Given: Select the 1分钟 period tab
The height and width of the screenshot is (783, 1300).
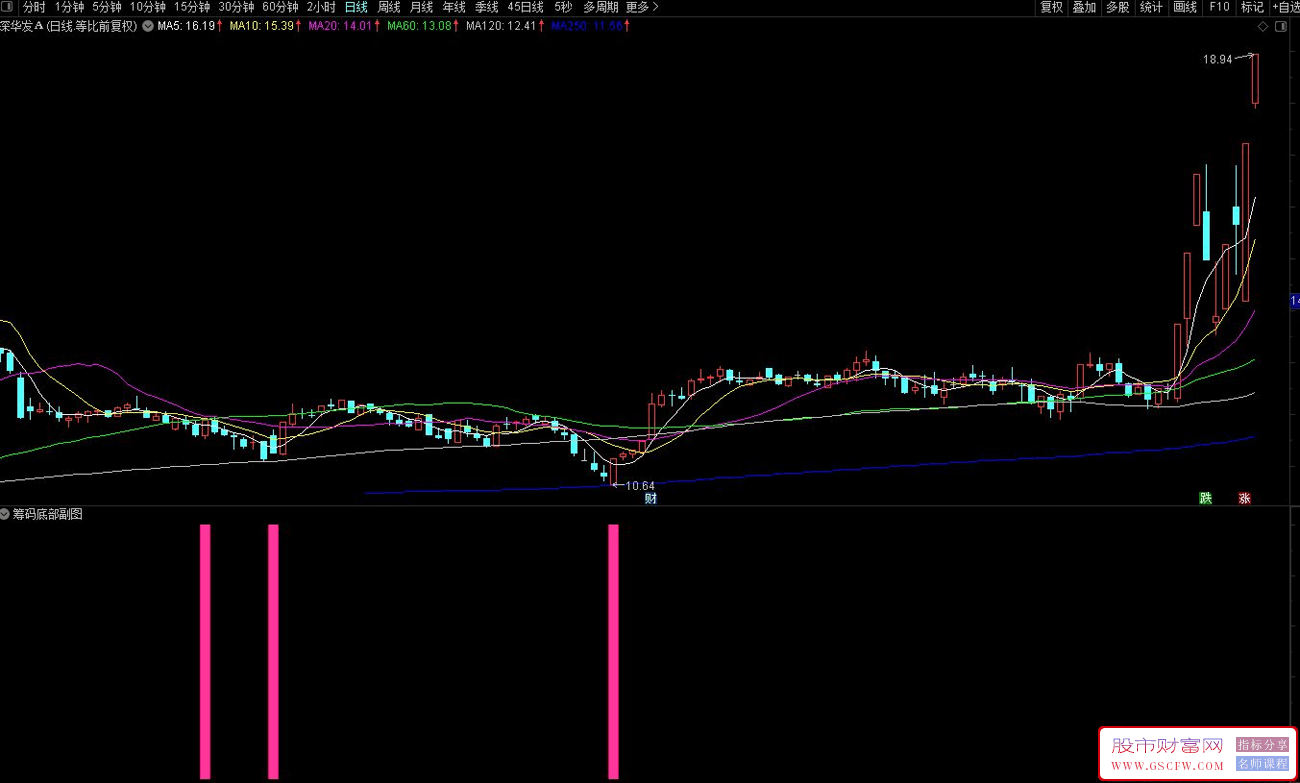Looking at the screenshot, I should [x=70, y=7].
